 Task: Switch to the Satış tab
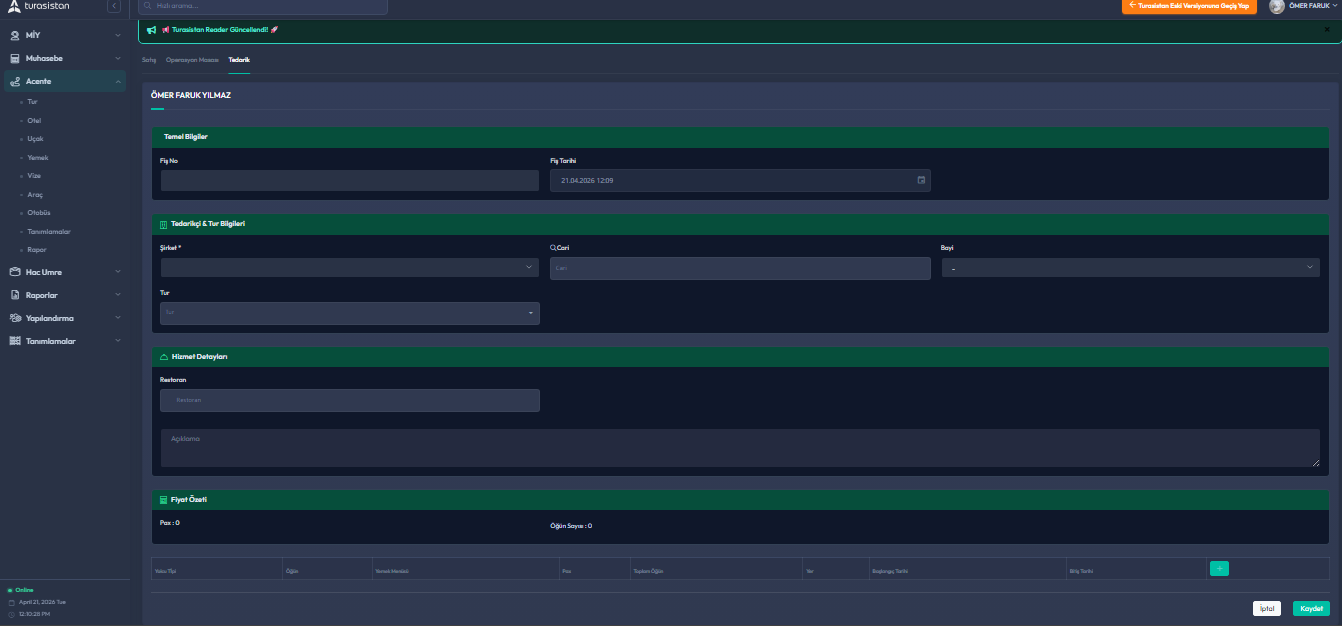click(149, 60)
